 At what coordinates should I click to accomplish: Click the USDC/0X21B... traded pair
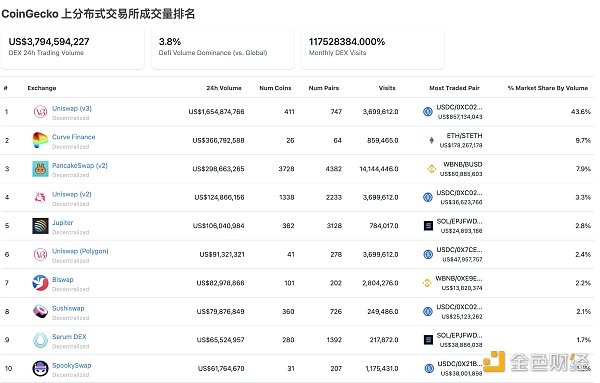point(460,364)
